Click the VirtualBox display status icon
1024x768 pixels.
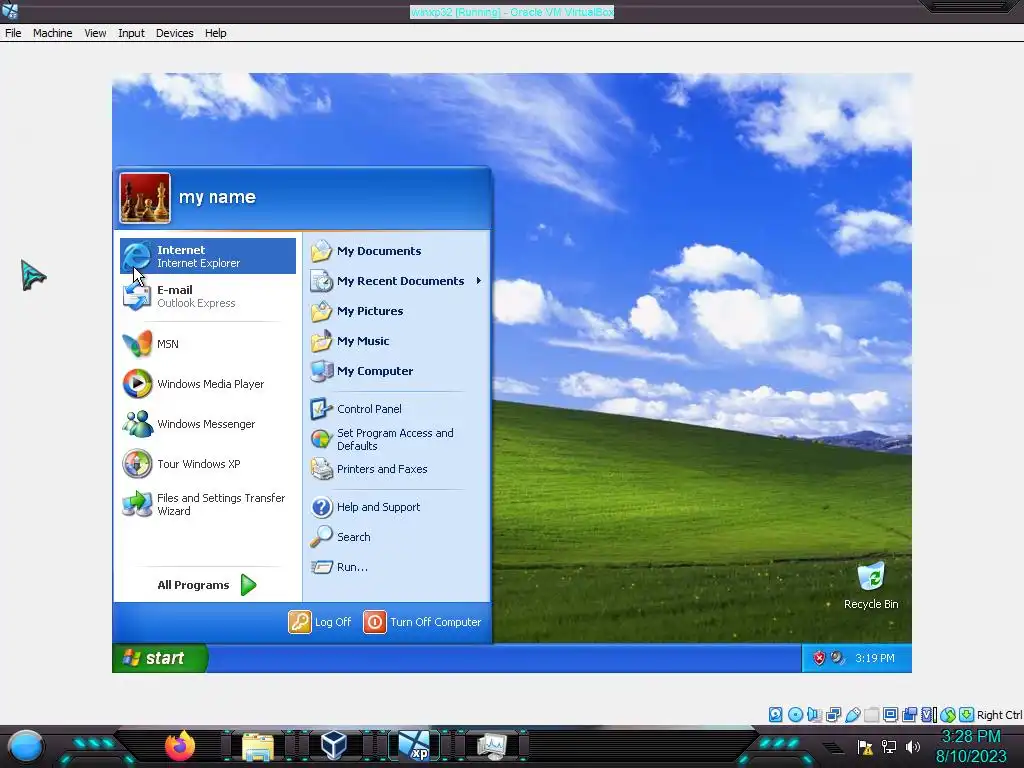pyautogui.click(x=891, y=714)
